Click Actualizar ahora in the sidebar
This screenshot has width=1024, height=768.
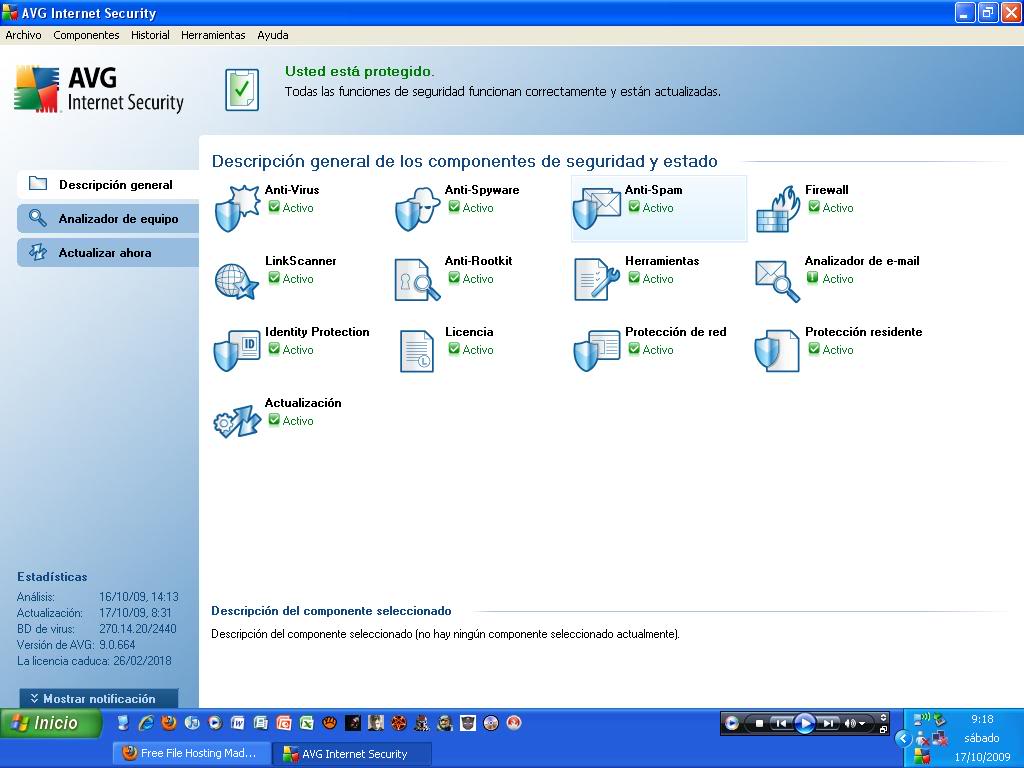tap(108, 252)
